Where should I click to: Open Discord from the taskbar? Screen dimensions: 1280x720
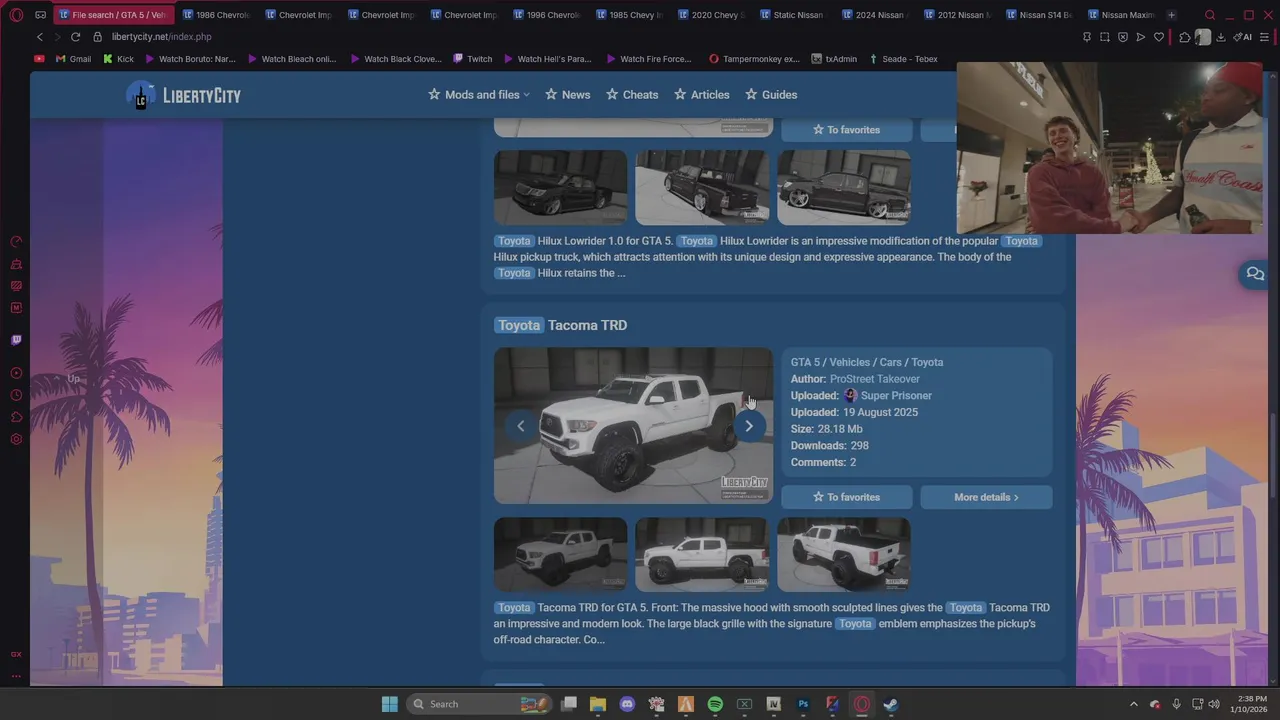point(627,704)
